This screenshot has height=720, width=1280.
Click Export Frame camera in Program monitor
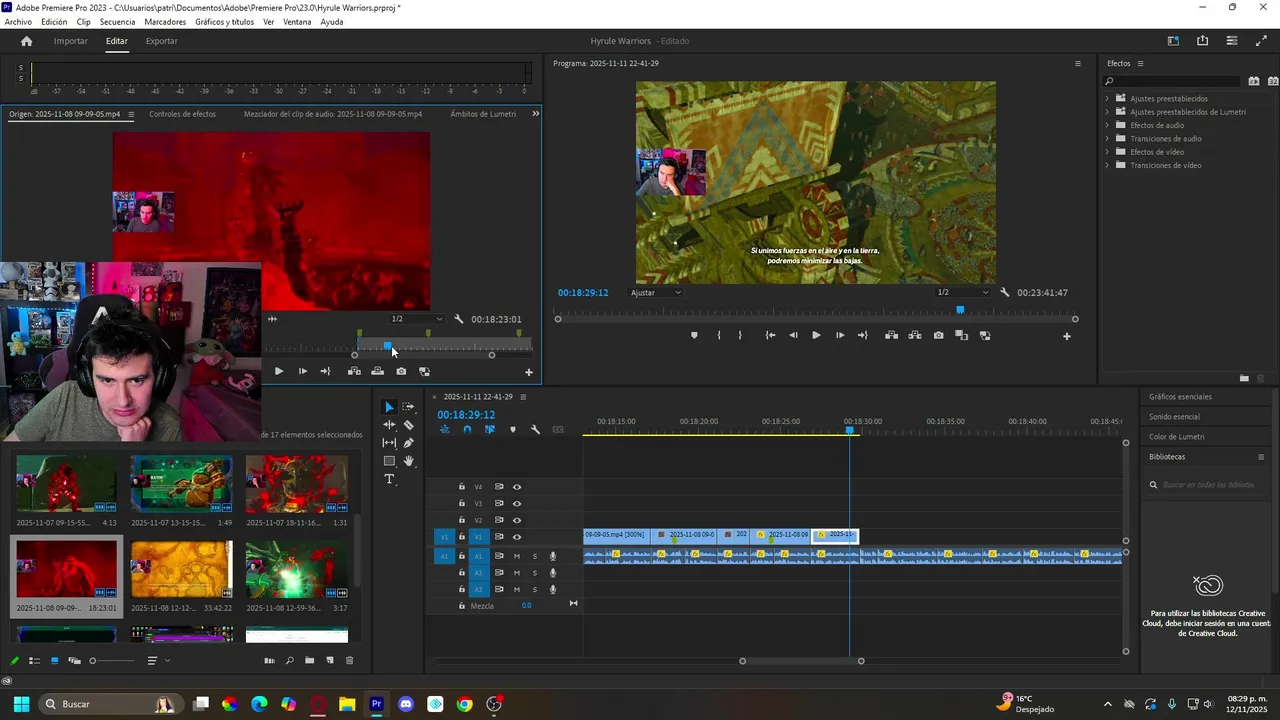(x=938, y=336)
